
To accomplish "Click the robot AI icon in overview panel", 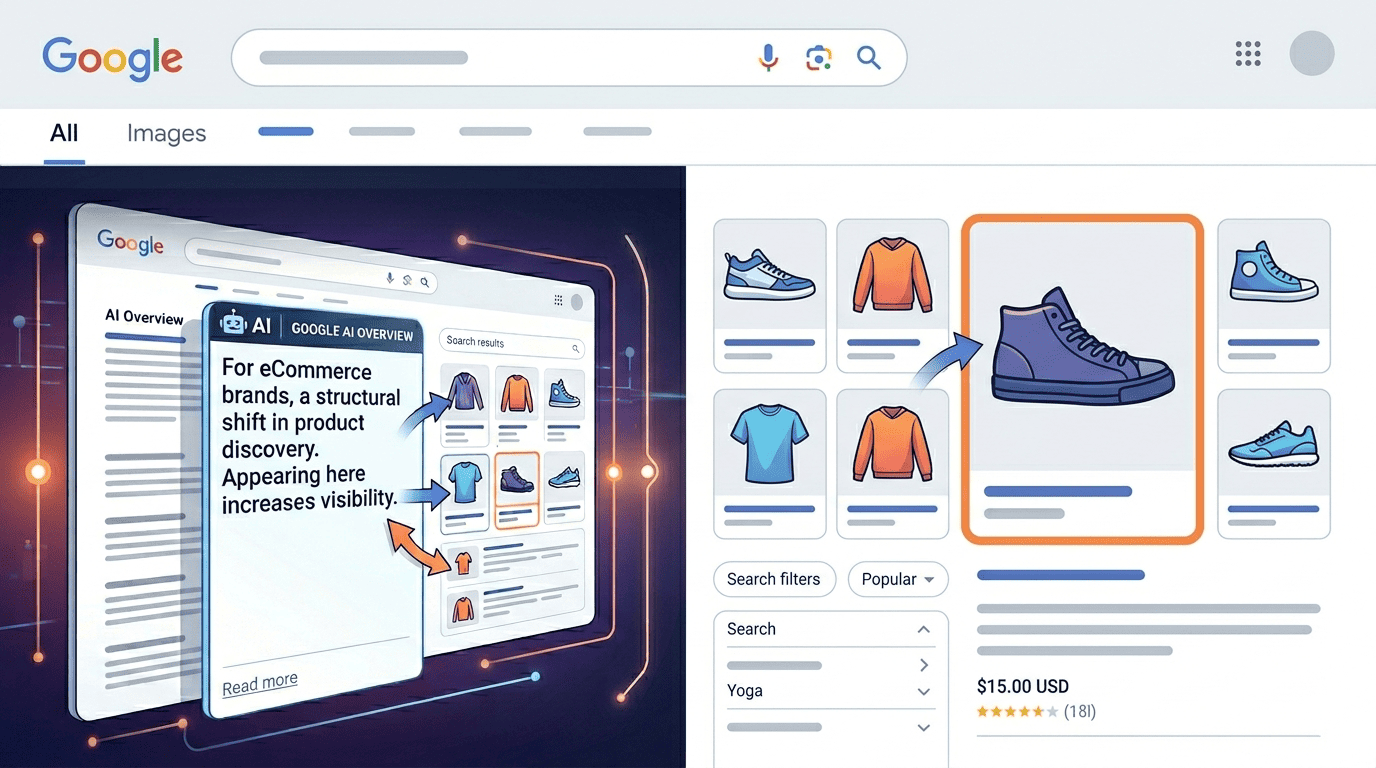I will tap(232, 324).
